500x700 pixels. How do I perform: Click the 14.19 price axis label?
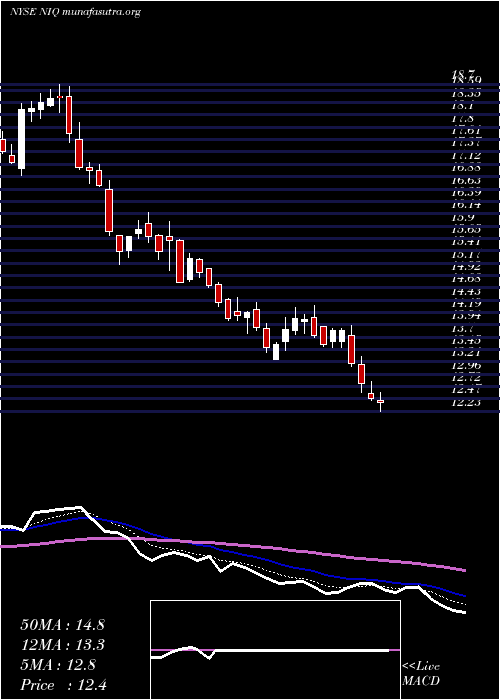click(466, 304)
